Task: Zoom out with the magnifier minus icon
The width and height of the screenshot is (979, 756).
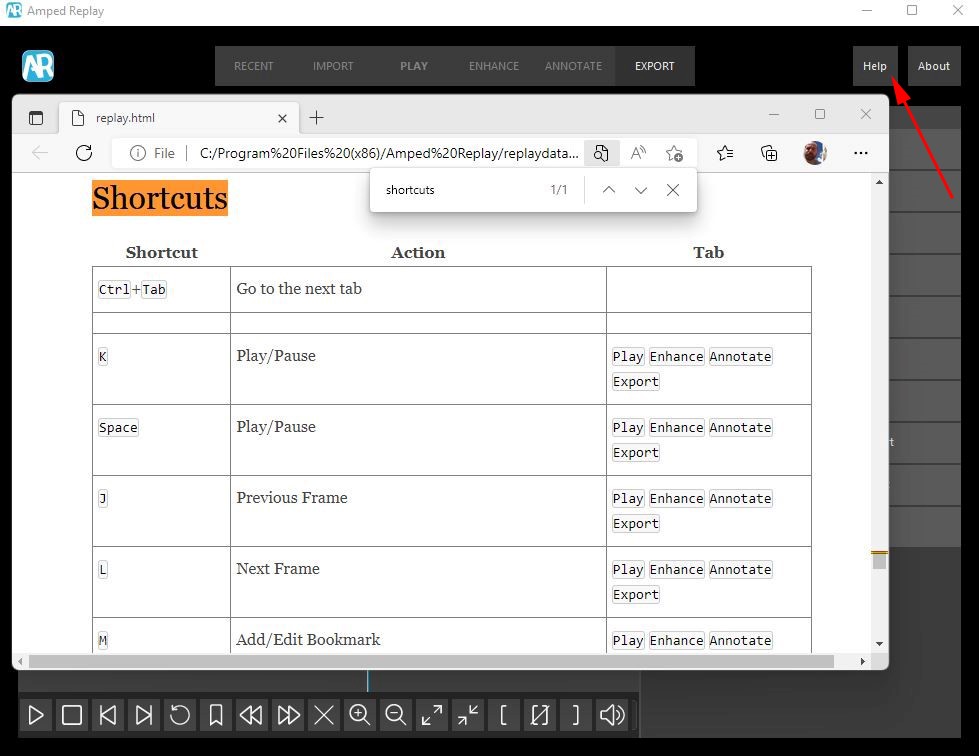Action: point(395,715)
